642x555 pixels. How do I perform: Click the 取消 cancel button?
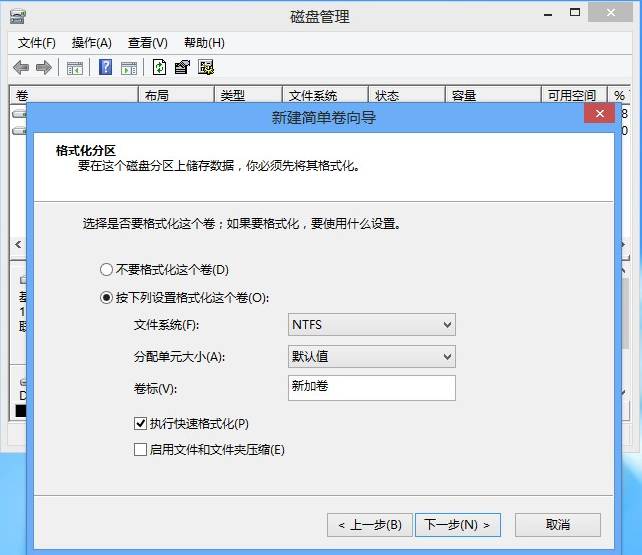pyautogui.click(x=558, y=525)
